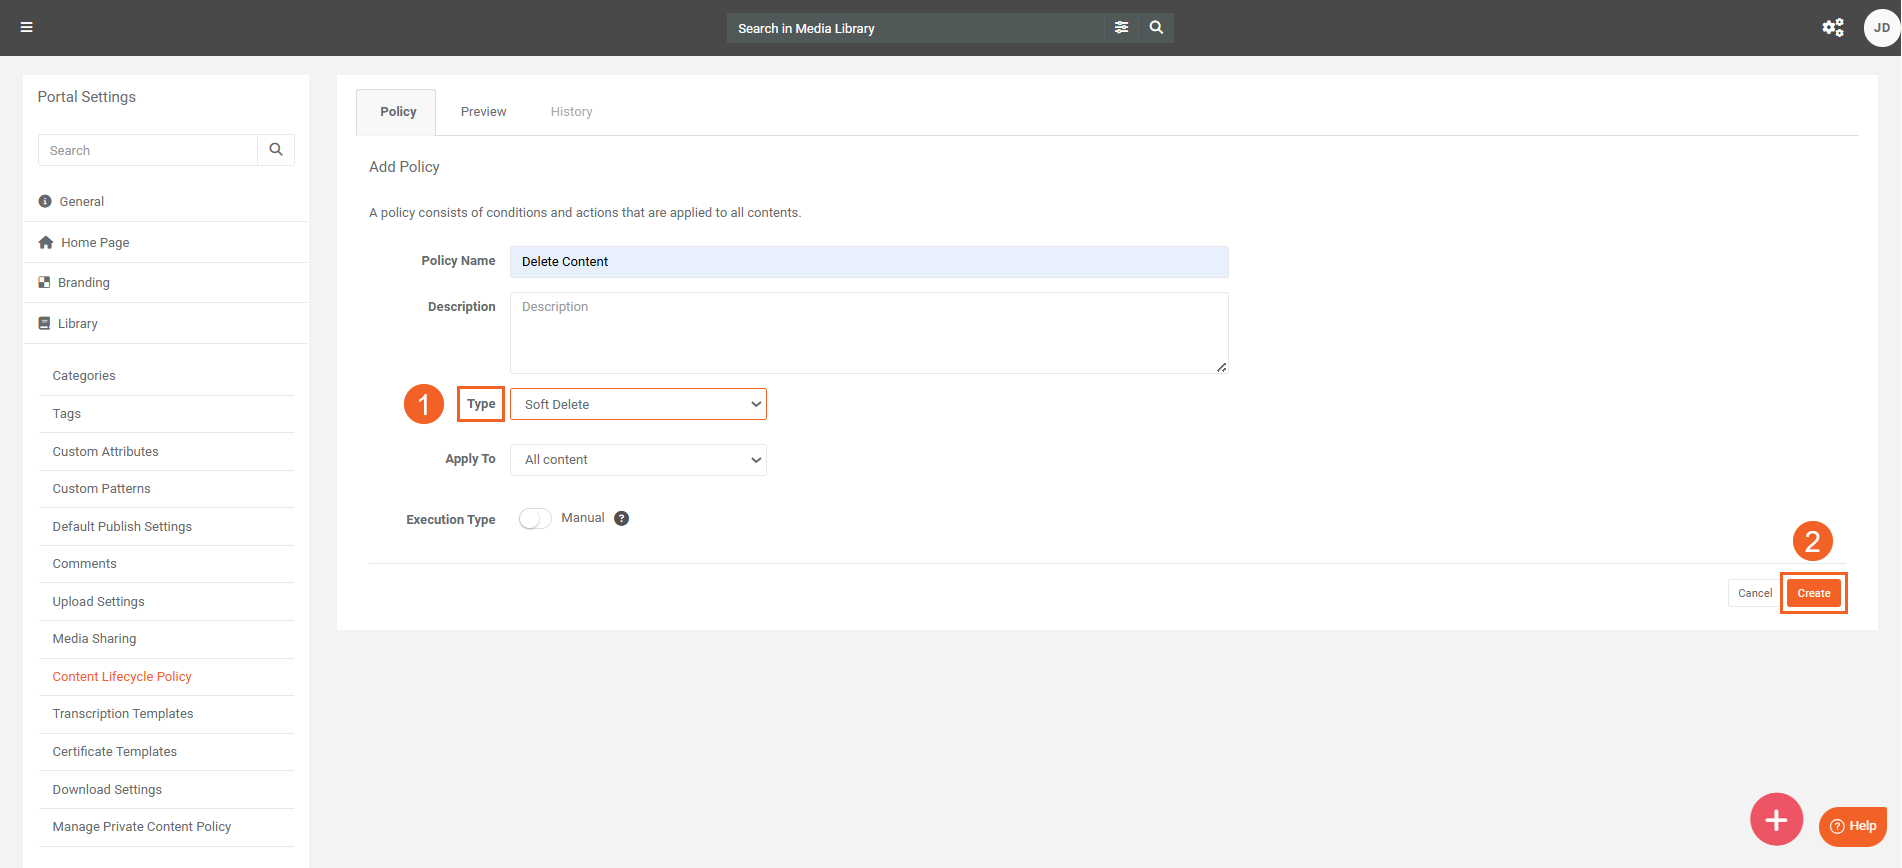This screenshot has width=1902, height=868.
Task: Click into the Description text area
Action: 868,333
